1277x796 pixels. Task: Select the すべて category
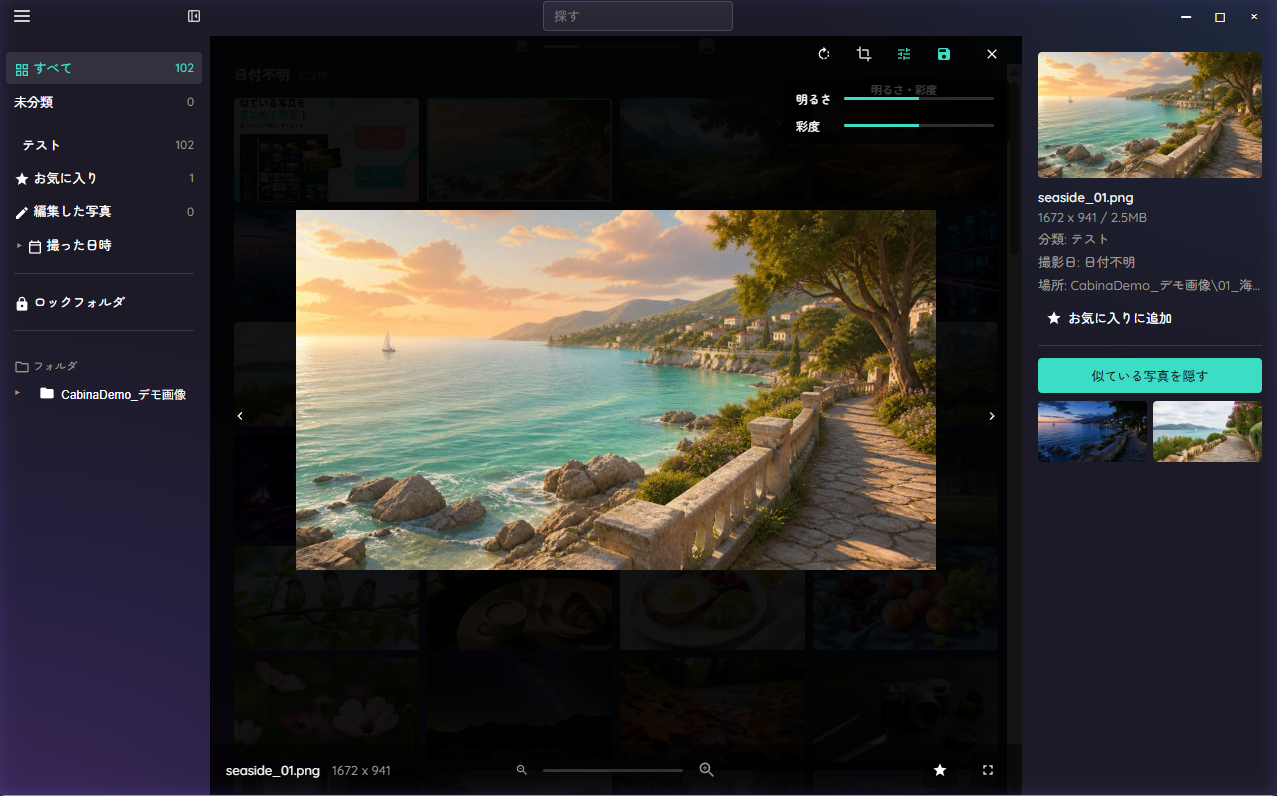[x=104, y=68]
